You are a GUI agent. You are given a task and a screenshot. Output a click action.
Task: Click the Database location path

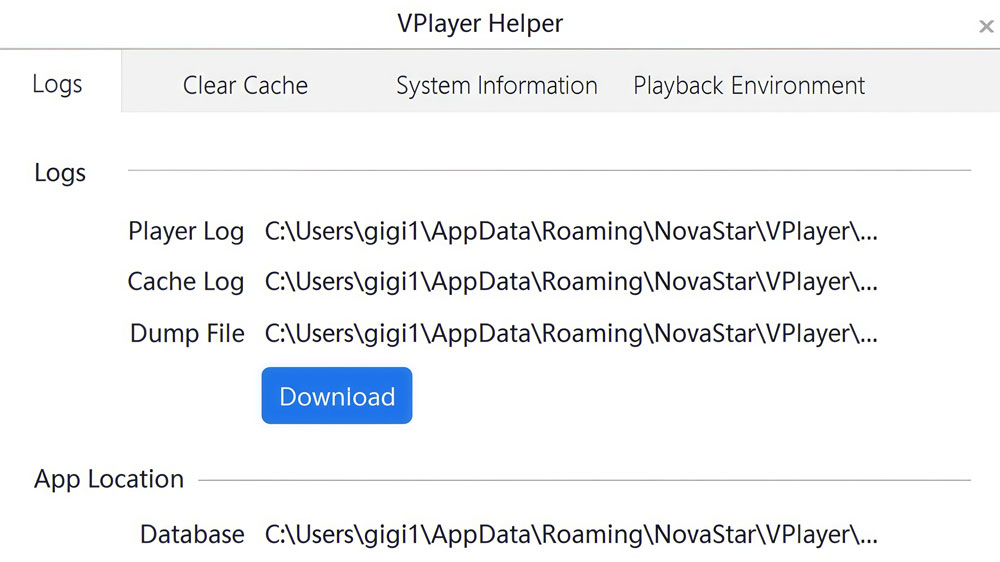coord(570,535)
